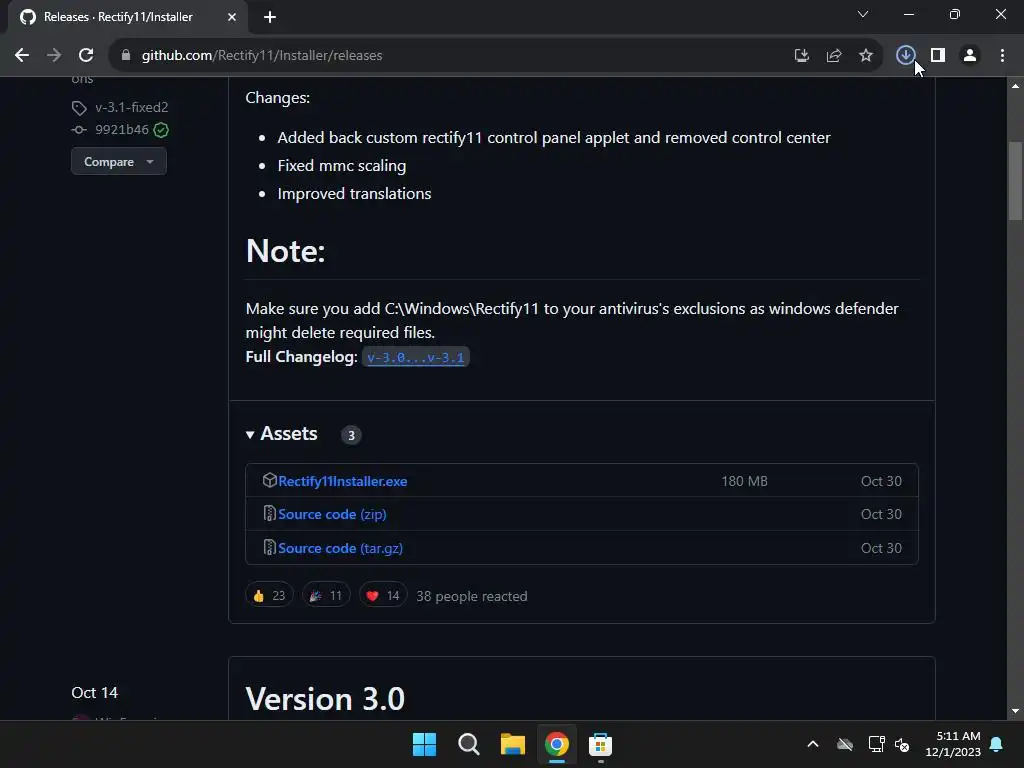The width and height of the screenshot is (1024, 768).
Task: Click the 180 MB file size text
Action: [x=744, y=481]
